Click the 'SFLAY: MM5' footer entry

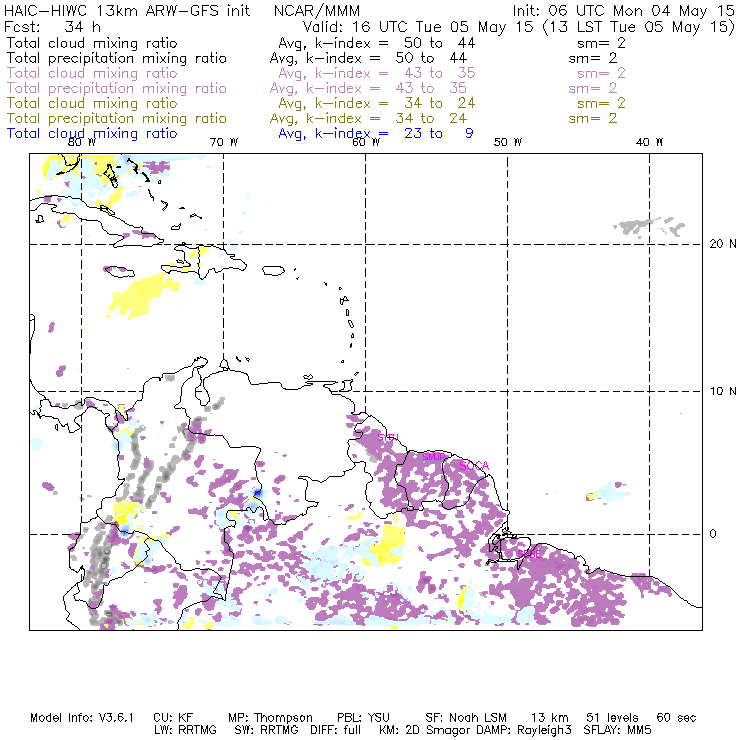click(617, 730)
